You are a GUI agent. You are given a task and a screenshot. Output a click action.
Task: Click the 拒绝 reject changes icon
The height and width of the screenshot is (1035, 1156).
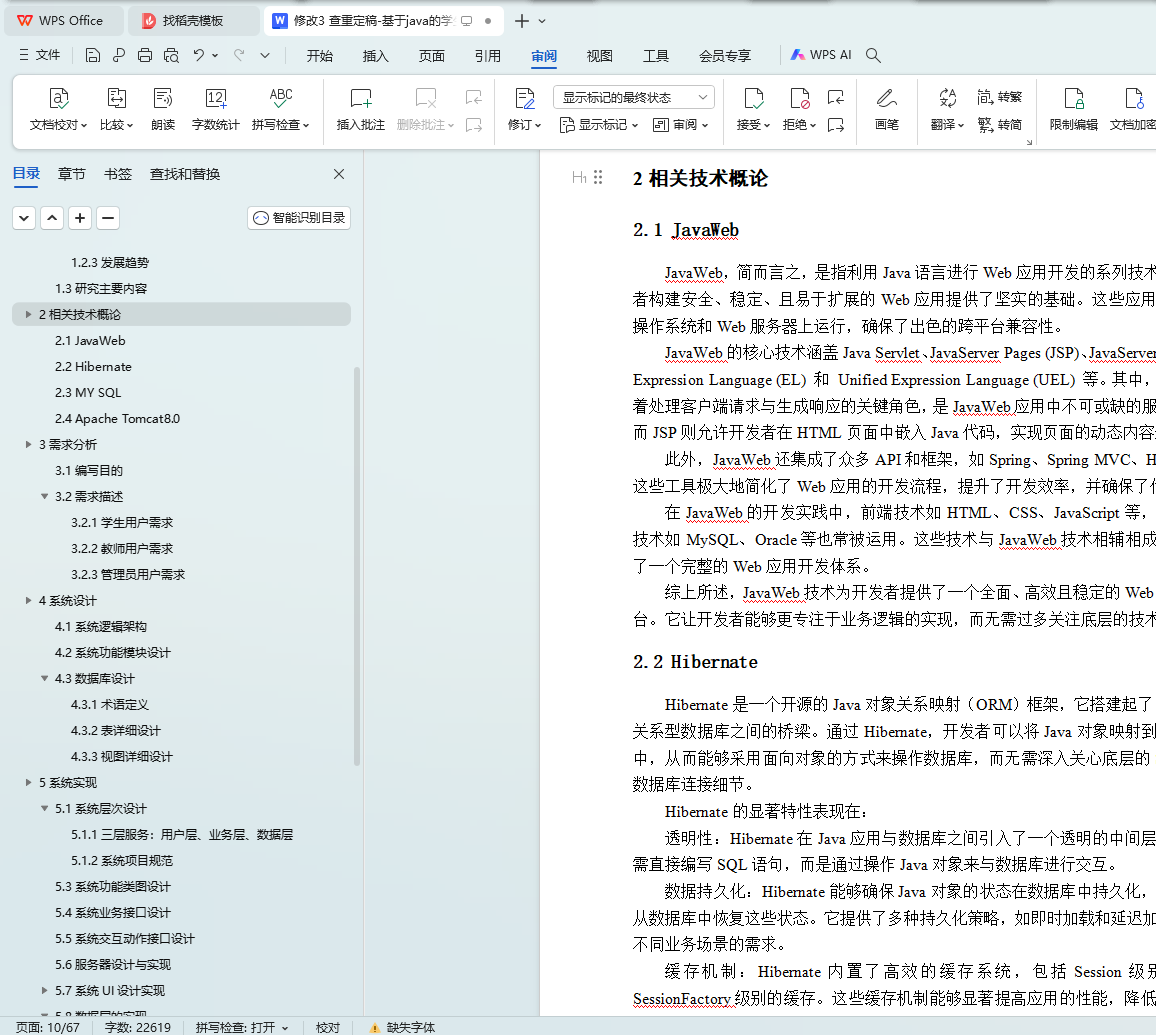tap(799, 99)
